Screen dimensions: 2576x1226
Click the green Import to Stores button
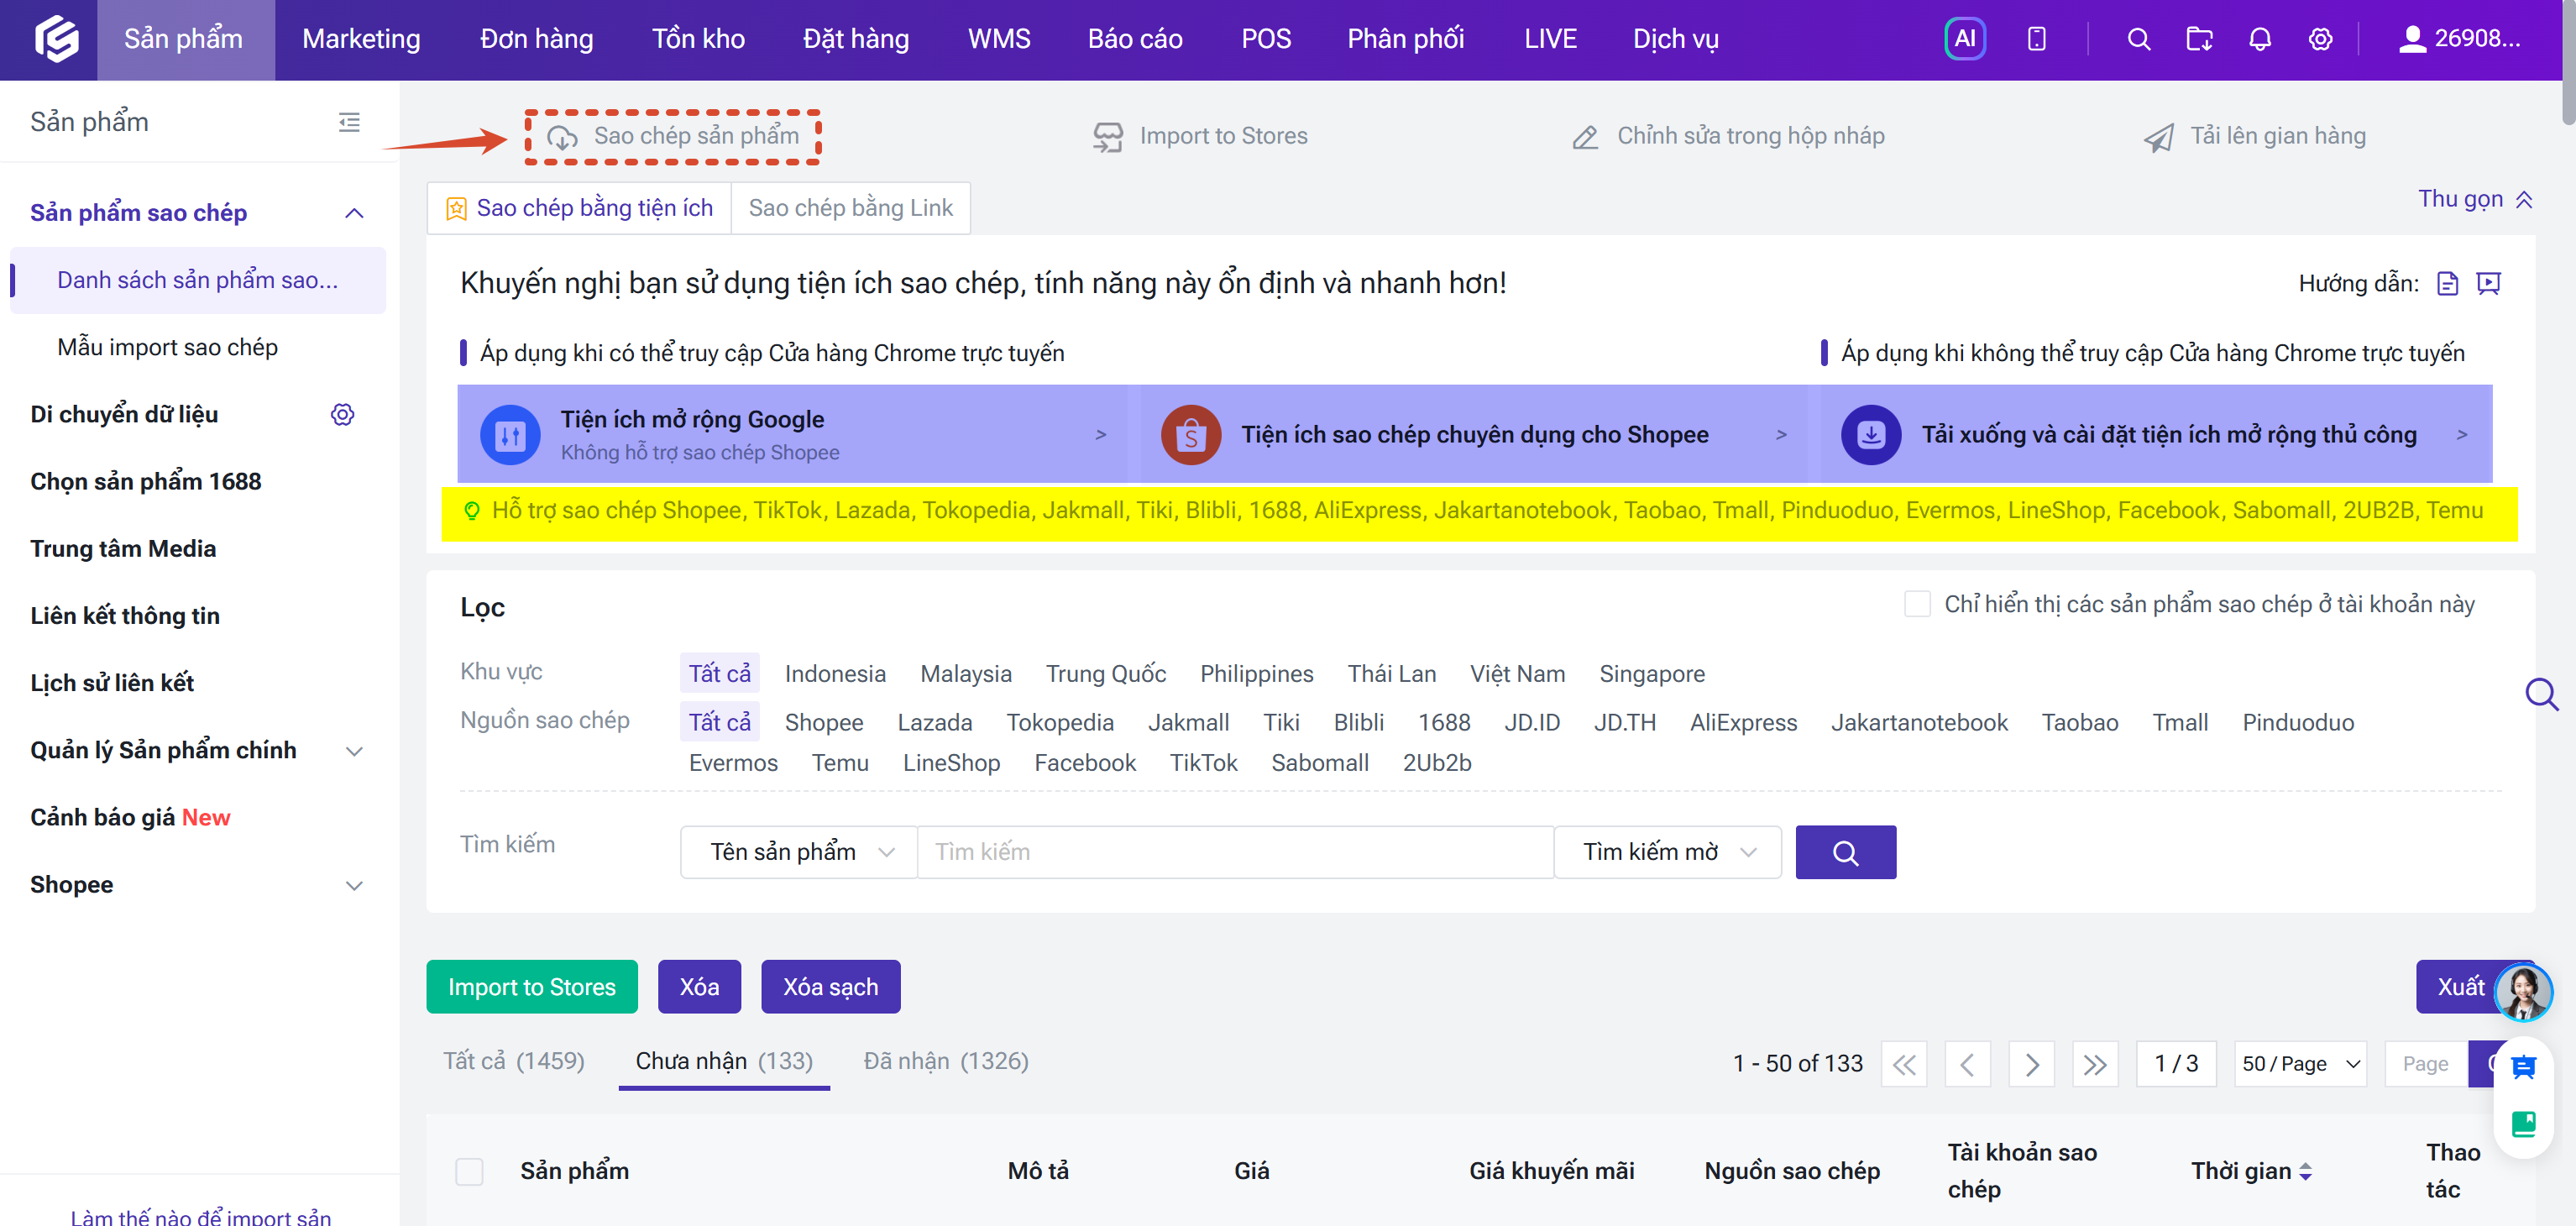pyautogui.click(x=531, y=987)
